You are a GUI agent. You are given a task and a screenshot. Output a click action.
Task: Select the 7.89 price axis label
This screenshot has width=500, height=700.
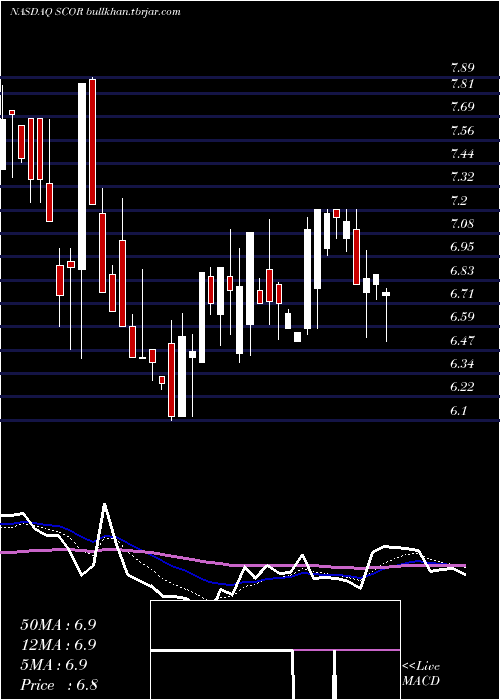462,68
